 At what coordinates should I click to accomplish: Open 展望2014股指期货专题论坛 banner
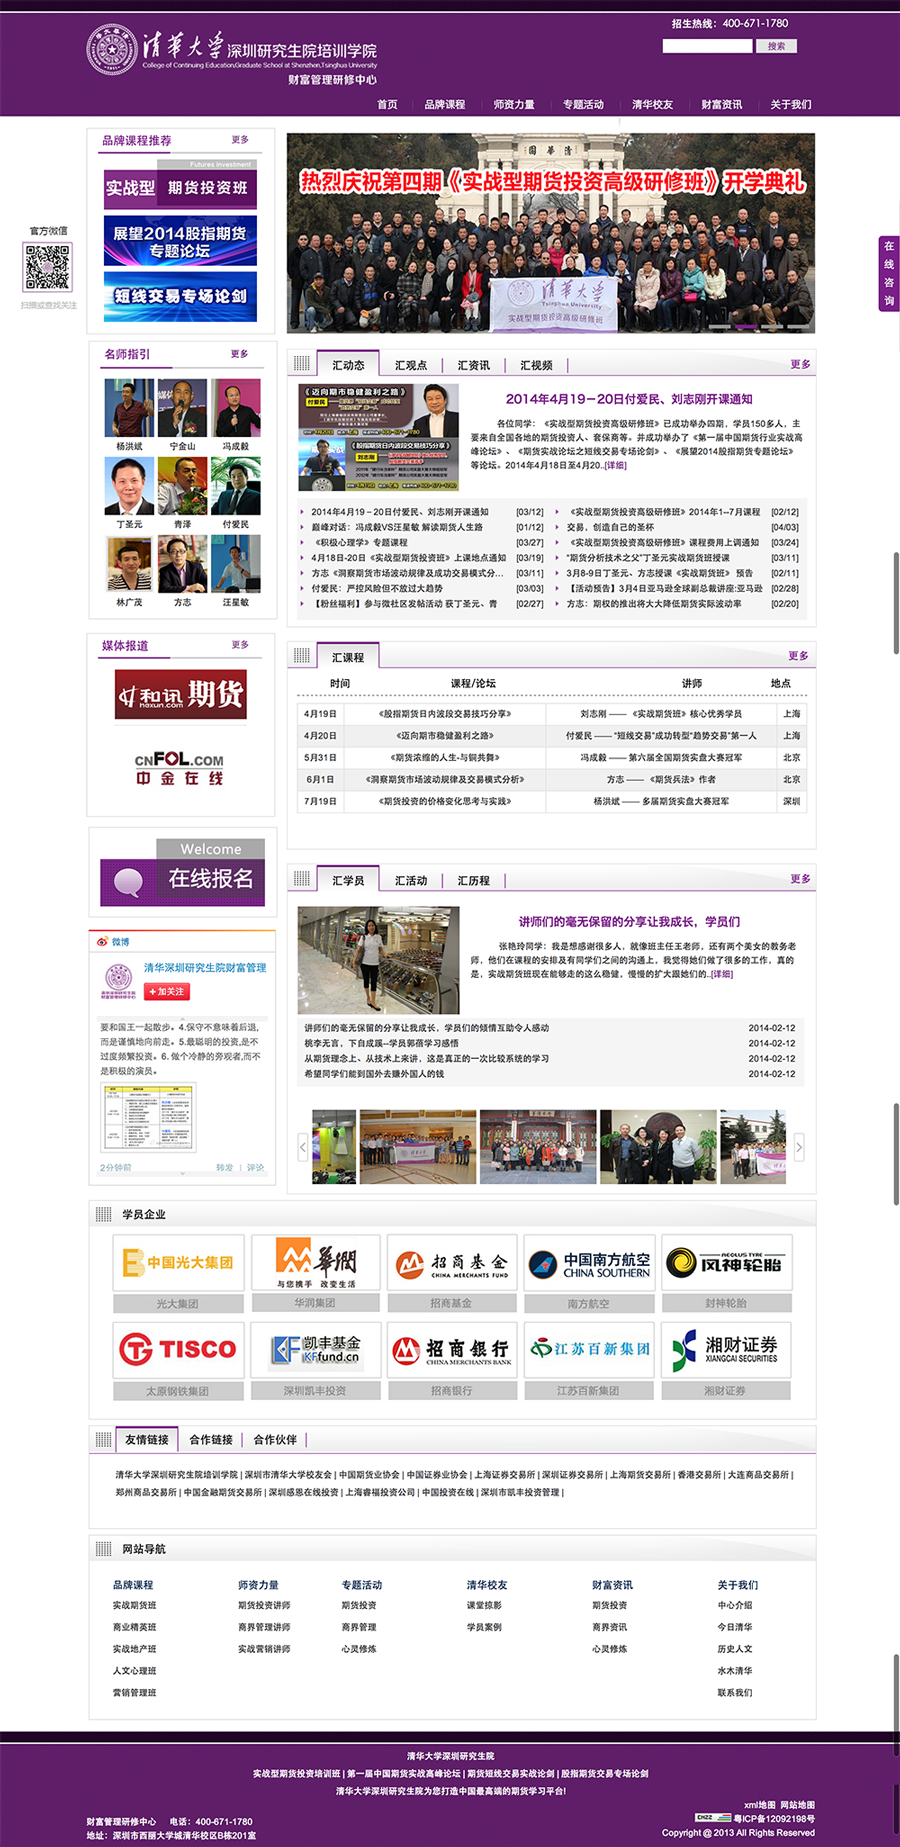click(181, 241)
